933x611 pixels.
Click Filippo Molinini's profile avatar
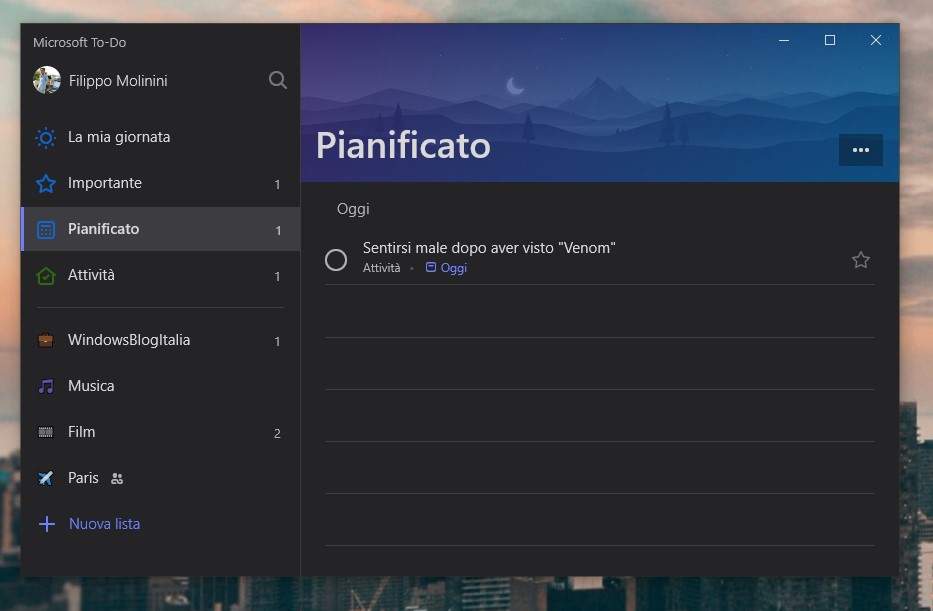47,80
